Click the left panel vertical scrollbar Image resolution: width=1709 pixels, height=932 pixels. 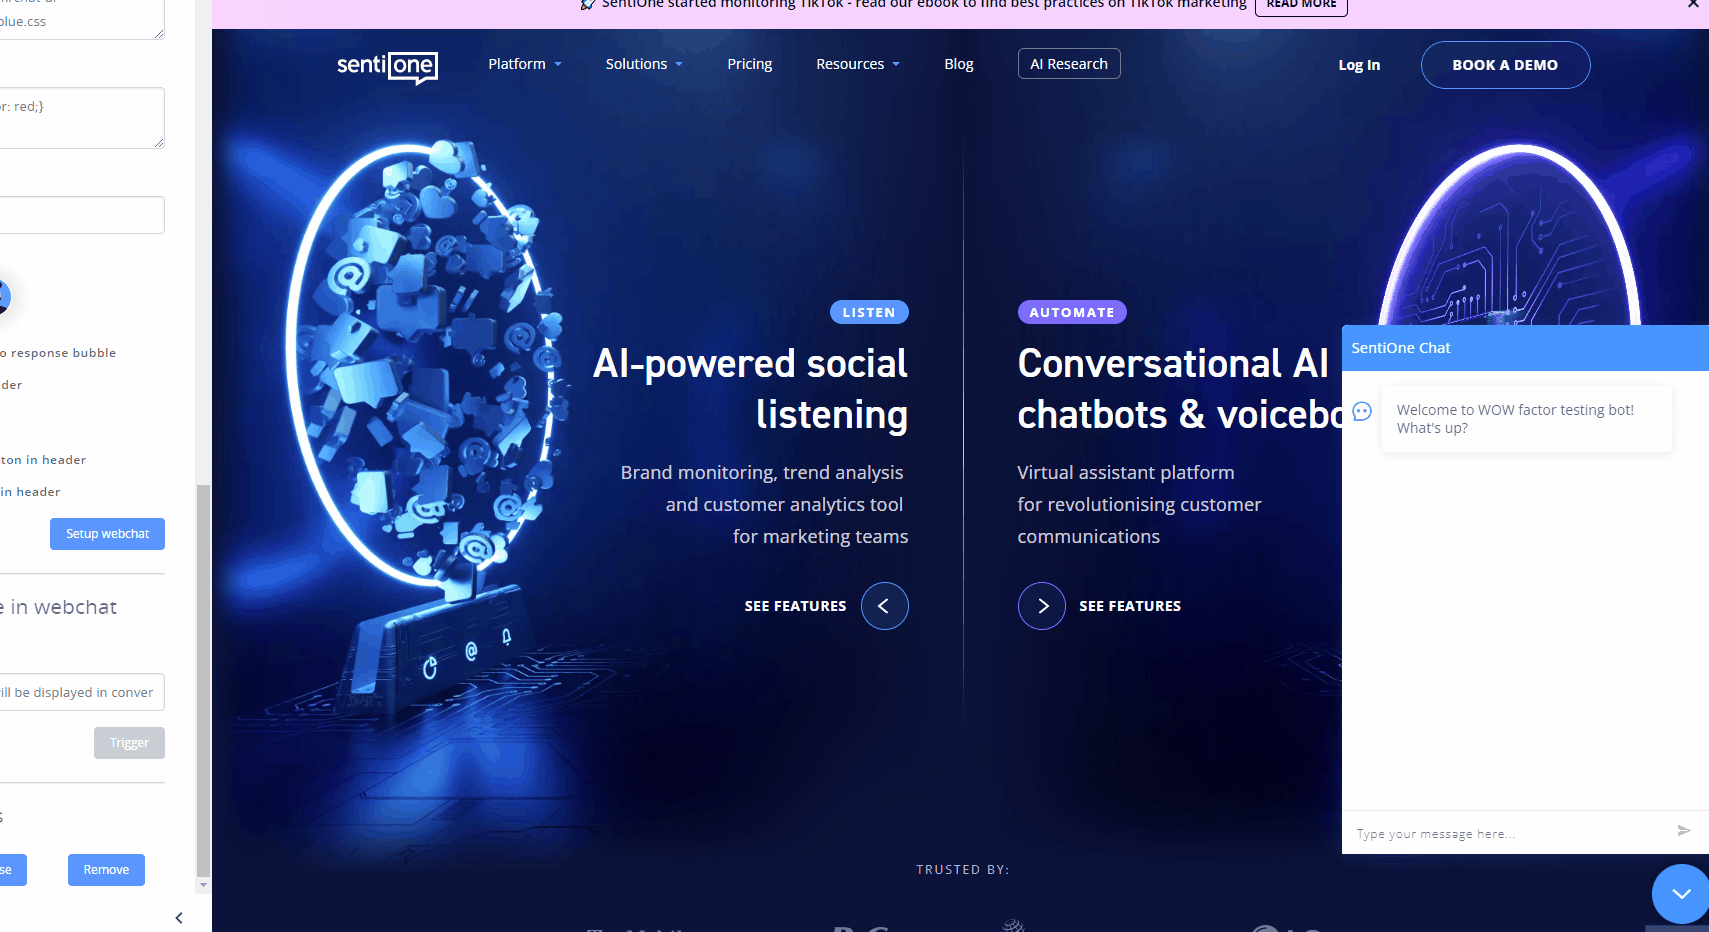pos(203,680)
